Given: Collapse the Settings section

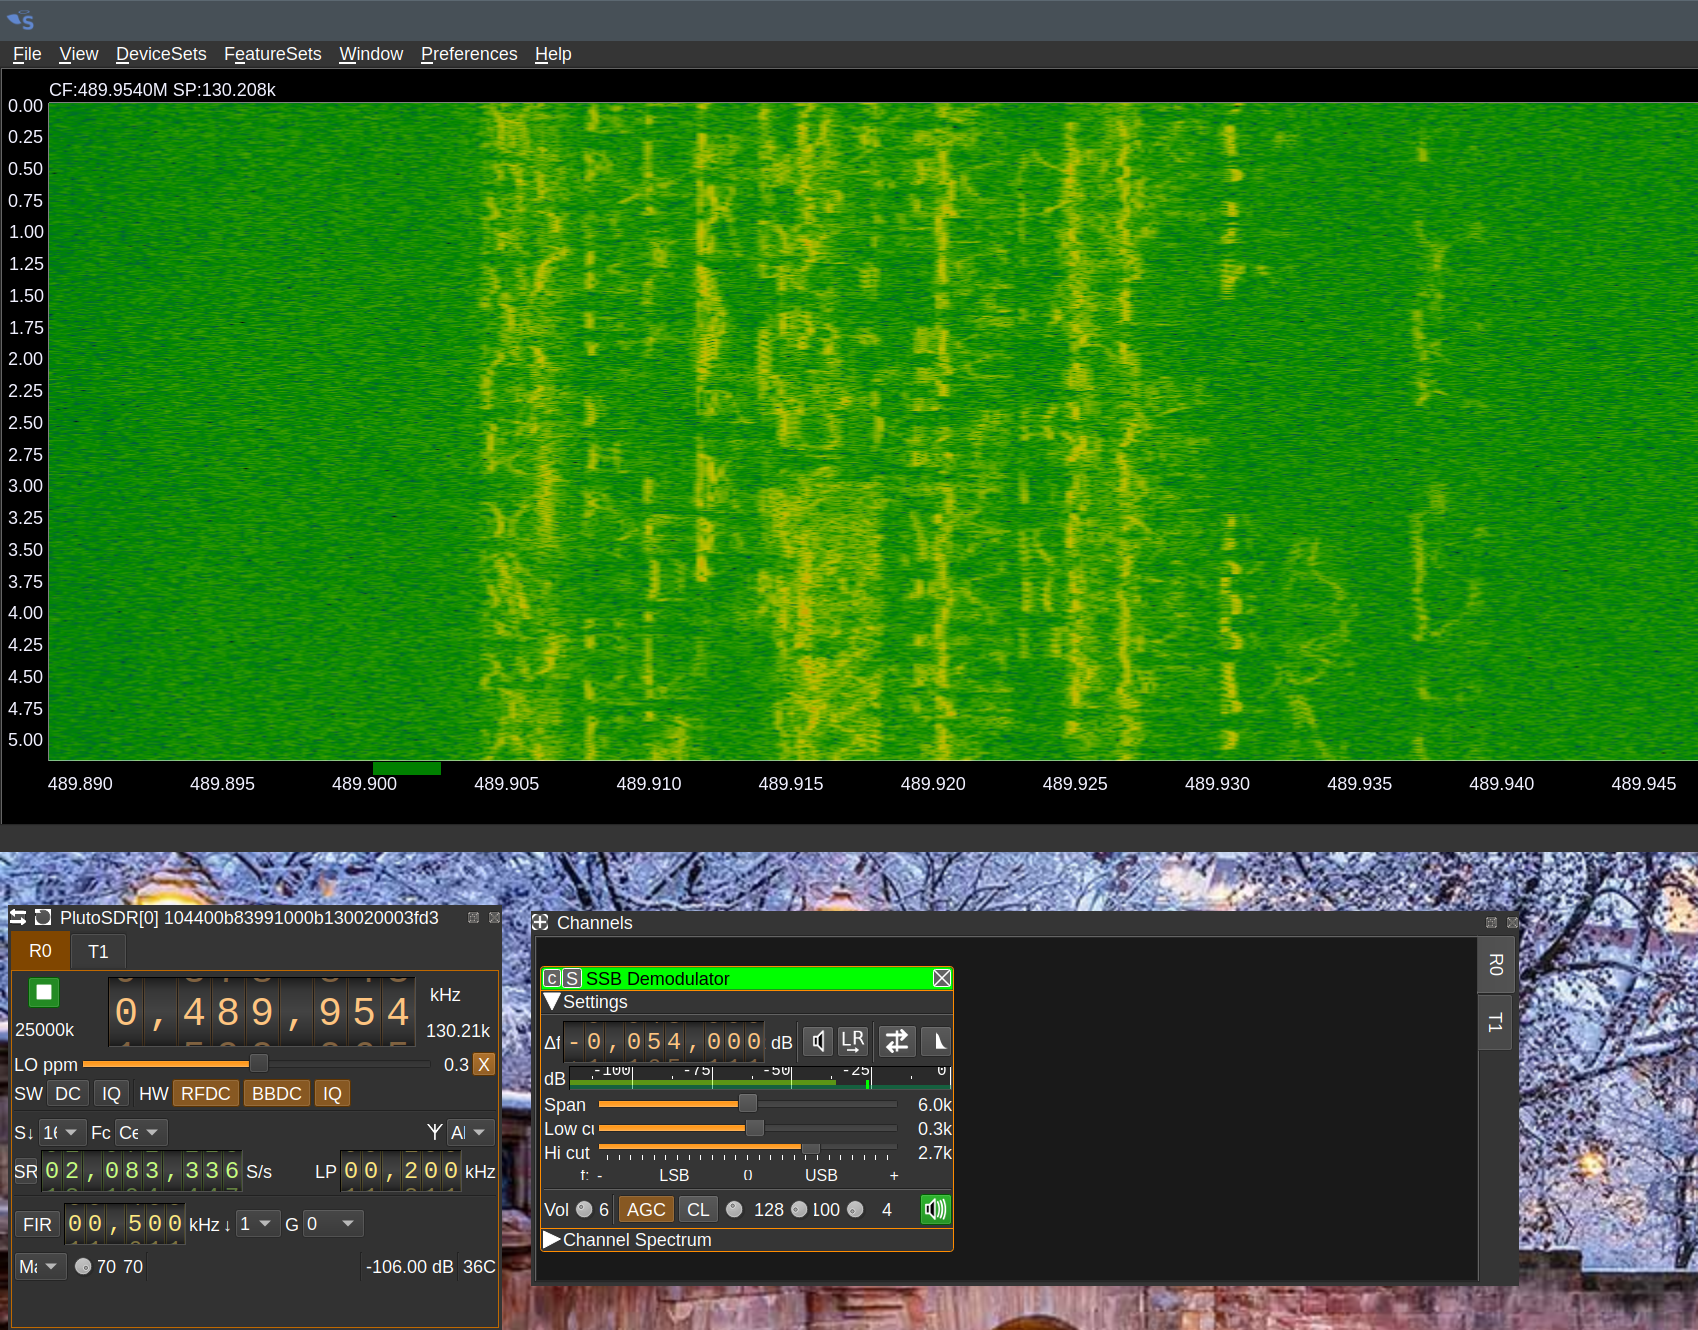Looking at the screenshot, I should coord(552,1002).
